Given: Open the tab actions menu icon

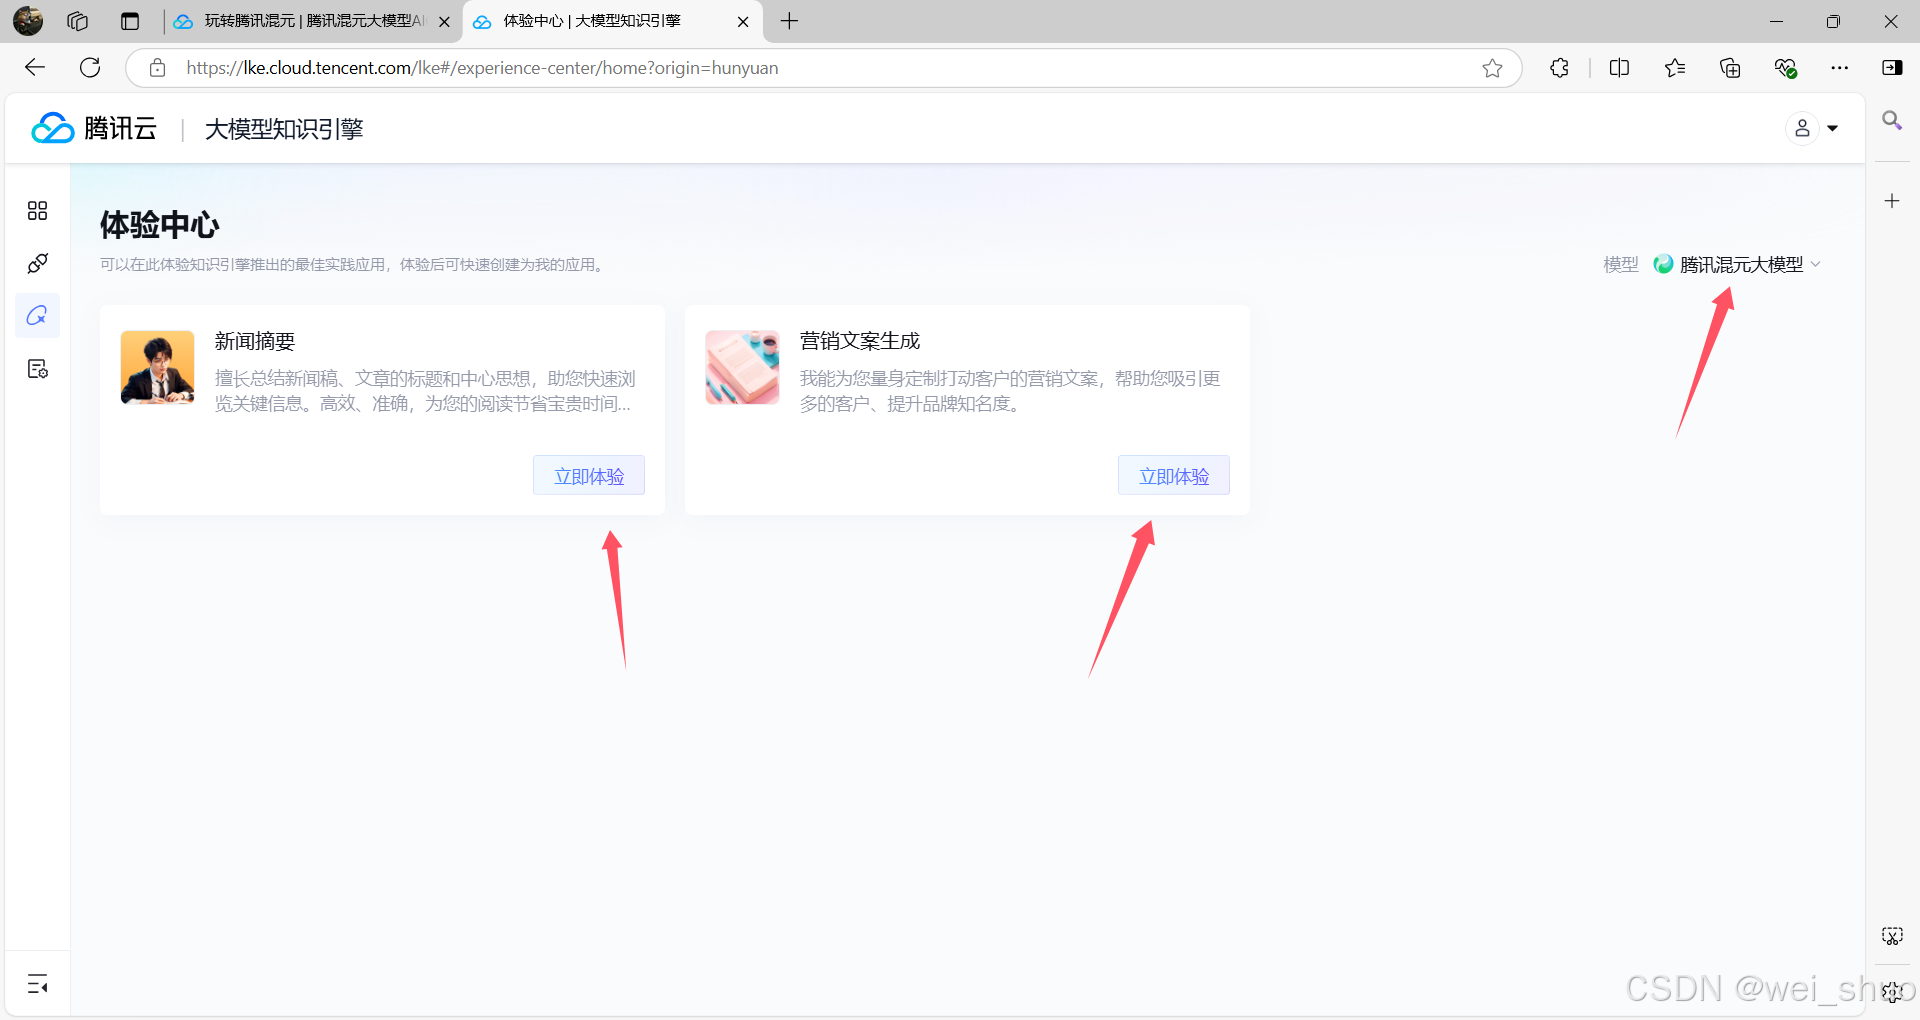Looking at the screenshot, I should tap(130, 21).
